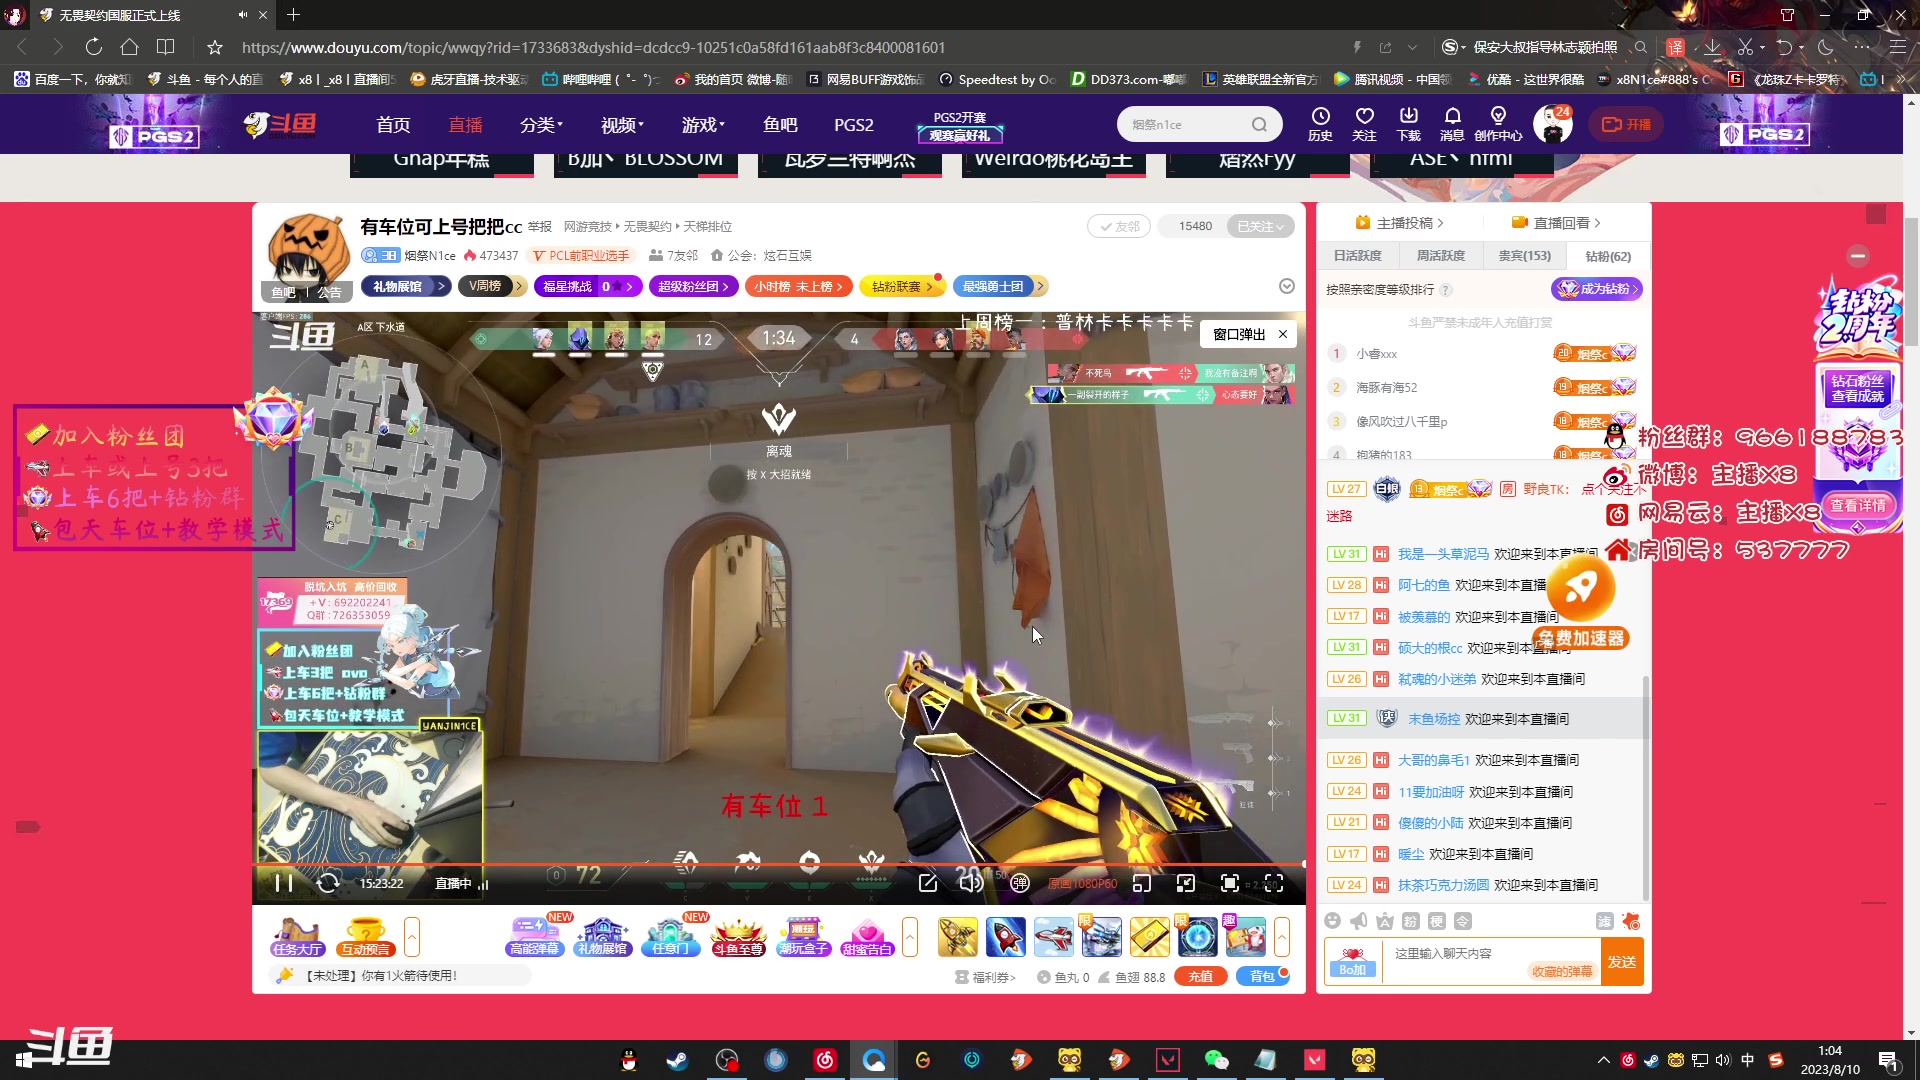Image resolution: width=1920 pixels, height=1080 pixels.
Task: Enter fullscreen on the video player
Action: [1274, 883]
